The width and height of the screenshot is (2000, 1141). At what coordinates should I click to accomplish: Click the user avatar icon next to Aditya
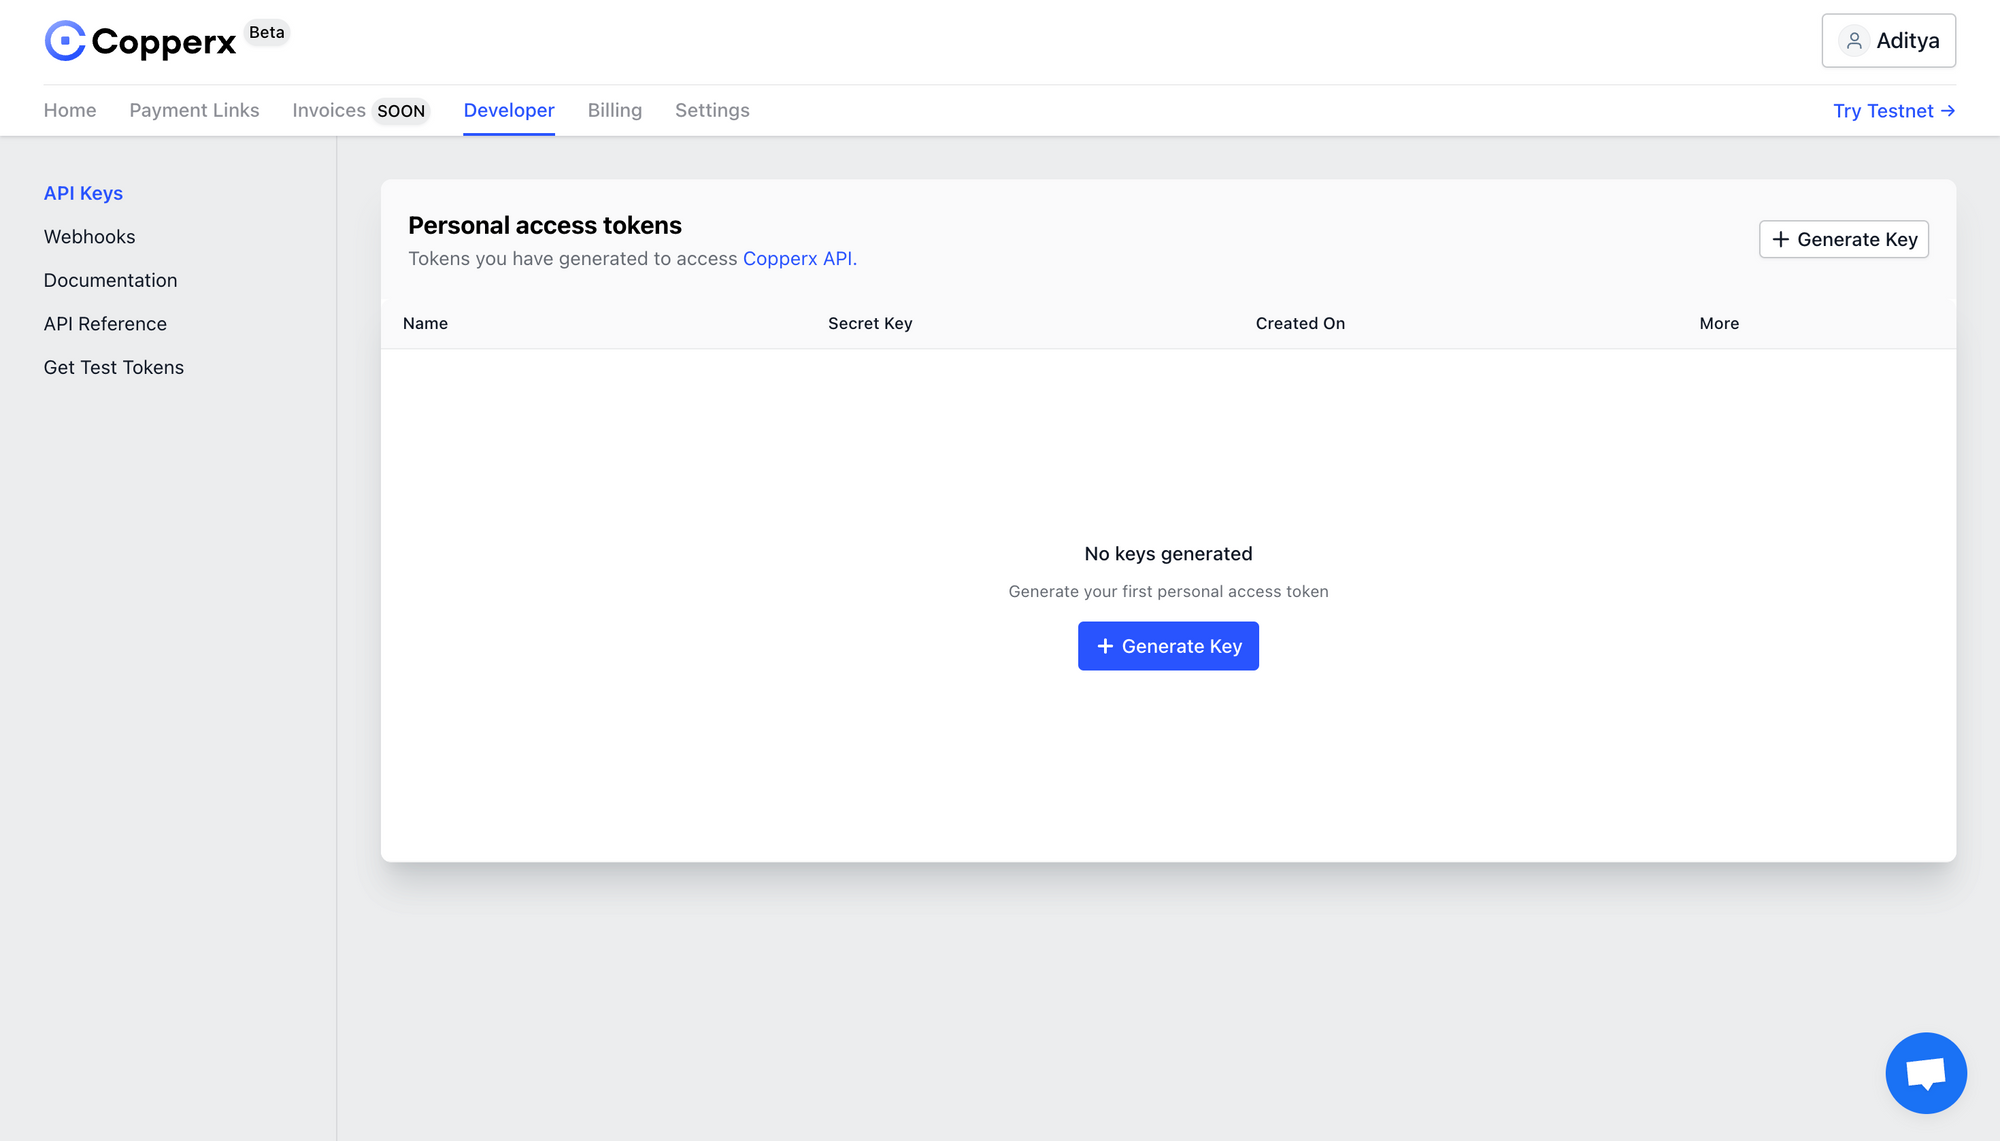pyautogui.click(x=1853, y=41)
